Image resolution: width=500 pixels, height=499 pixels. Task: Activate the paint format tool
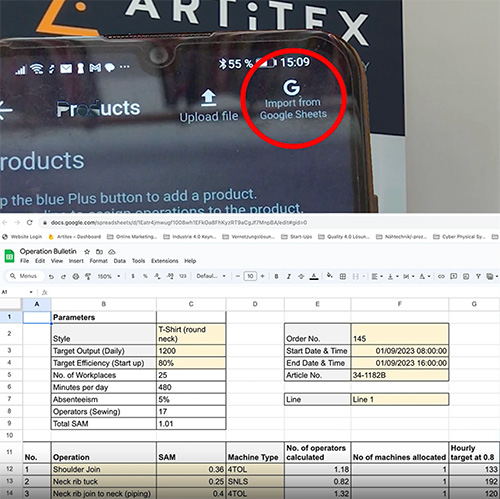click(x=88, y=276)
